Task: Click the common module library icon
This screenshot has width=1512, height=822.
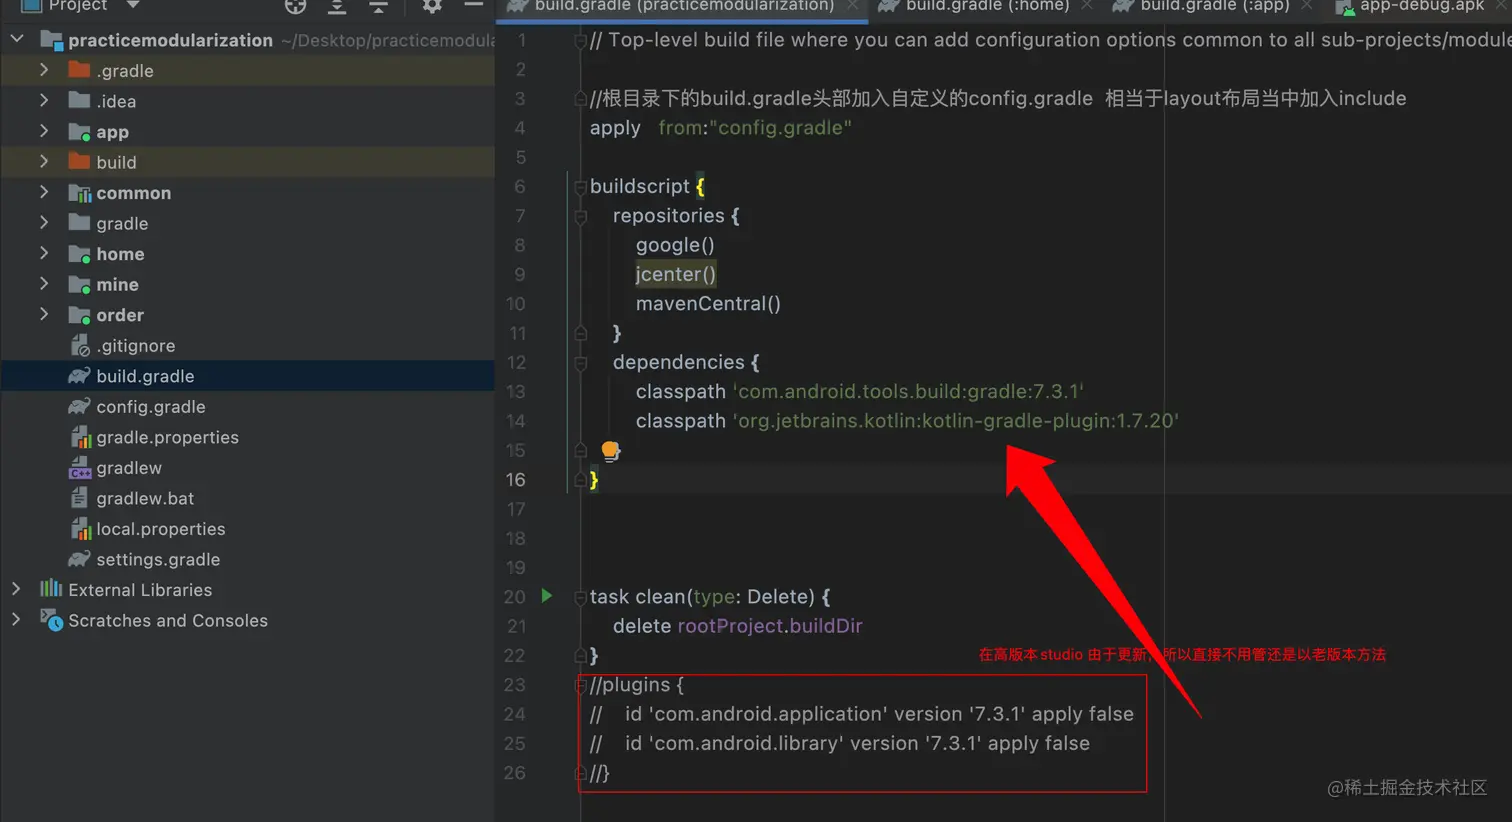Action: [80, 193]
